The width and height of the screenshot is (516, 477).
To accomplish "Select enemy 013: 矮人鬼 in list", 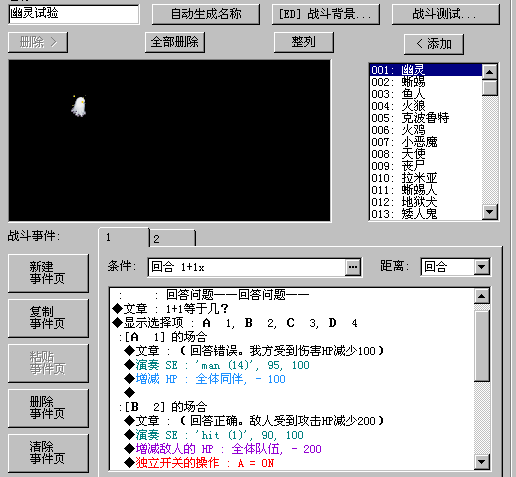I will pos(426,214).
